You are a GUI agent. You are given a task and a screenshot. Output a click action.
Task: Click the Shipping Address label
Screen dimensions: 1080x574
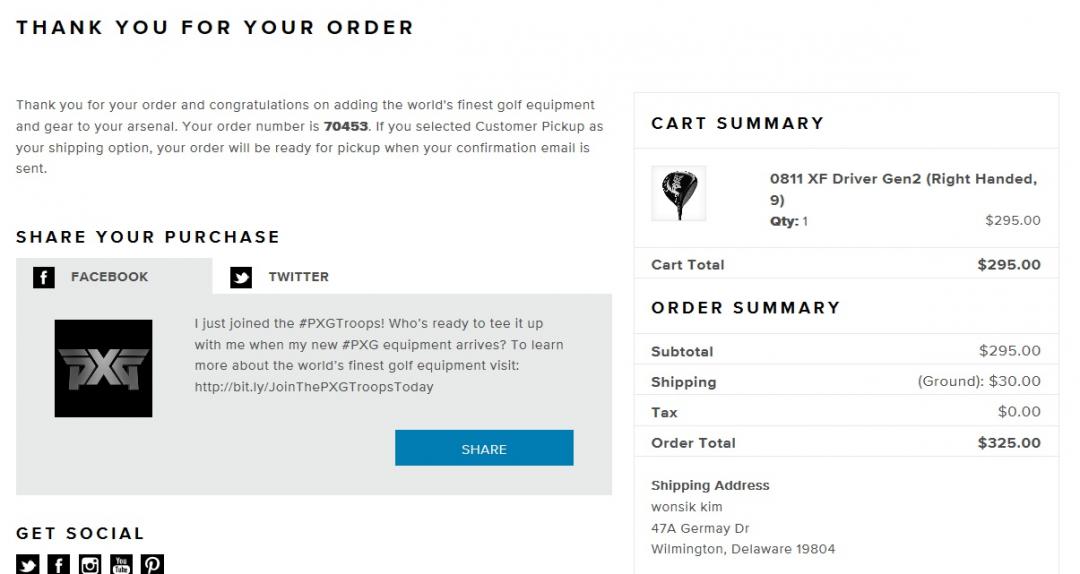710,486
